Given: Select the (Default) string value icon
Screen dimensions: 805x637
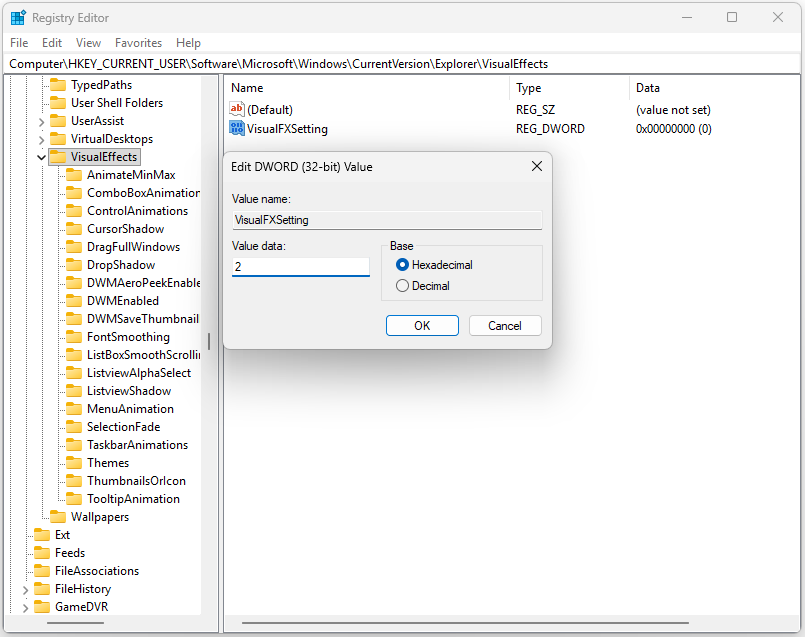Looking at the screenshot, I should point(237,109).
